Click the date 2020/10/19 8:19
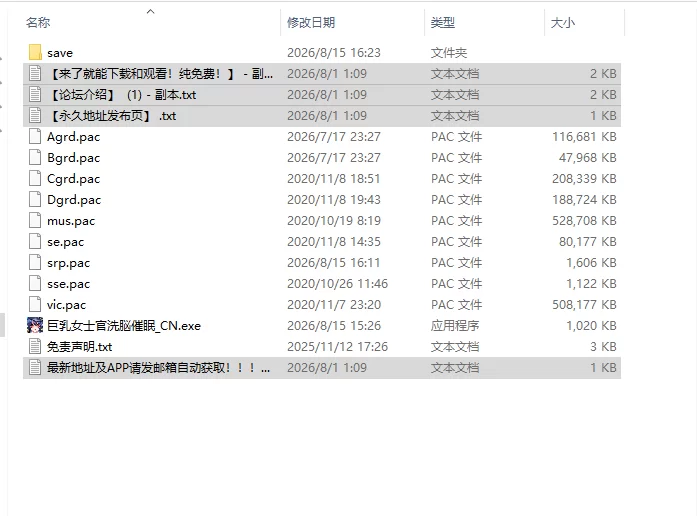 point(334,221)
